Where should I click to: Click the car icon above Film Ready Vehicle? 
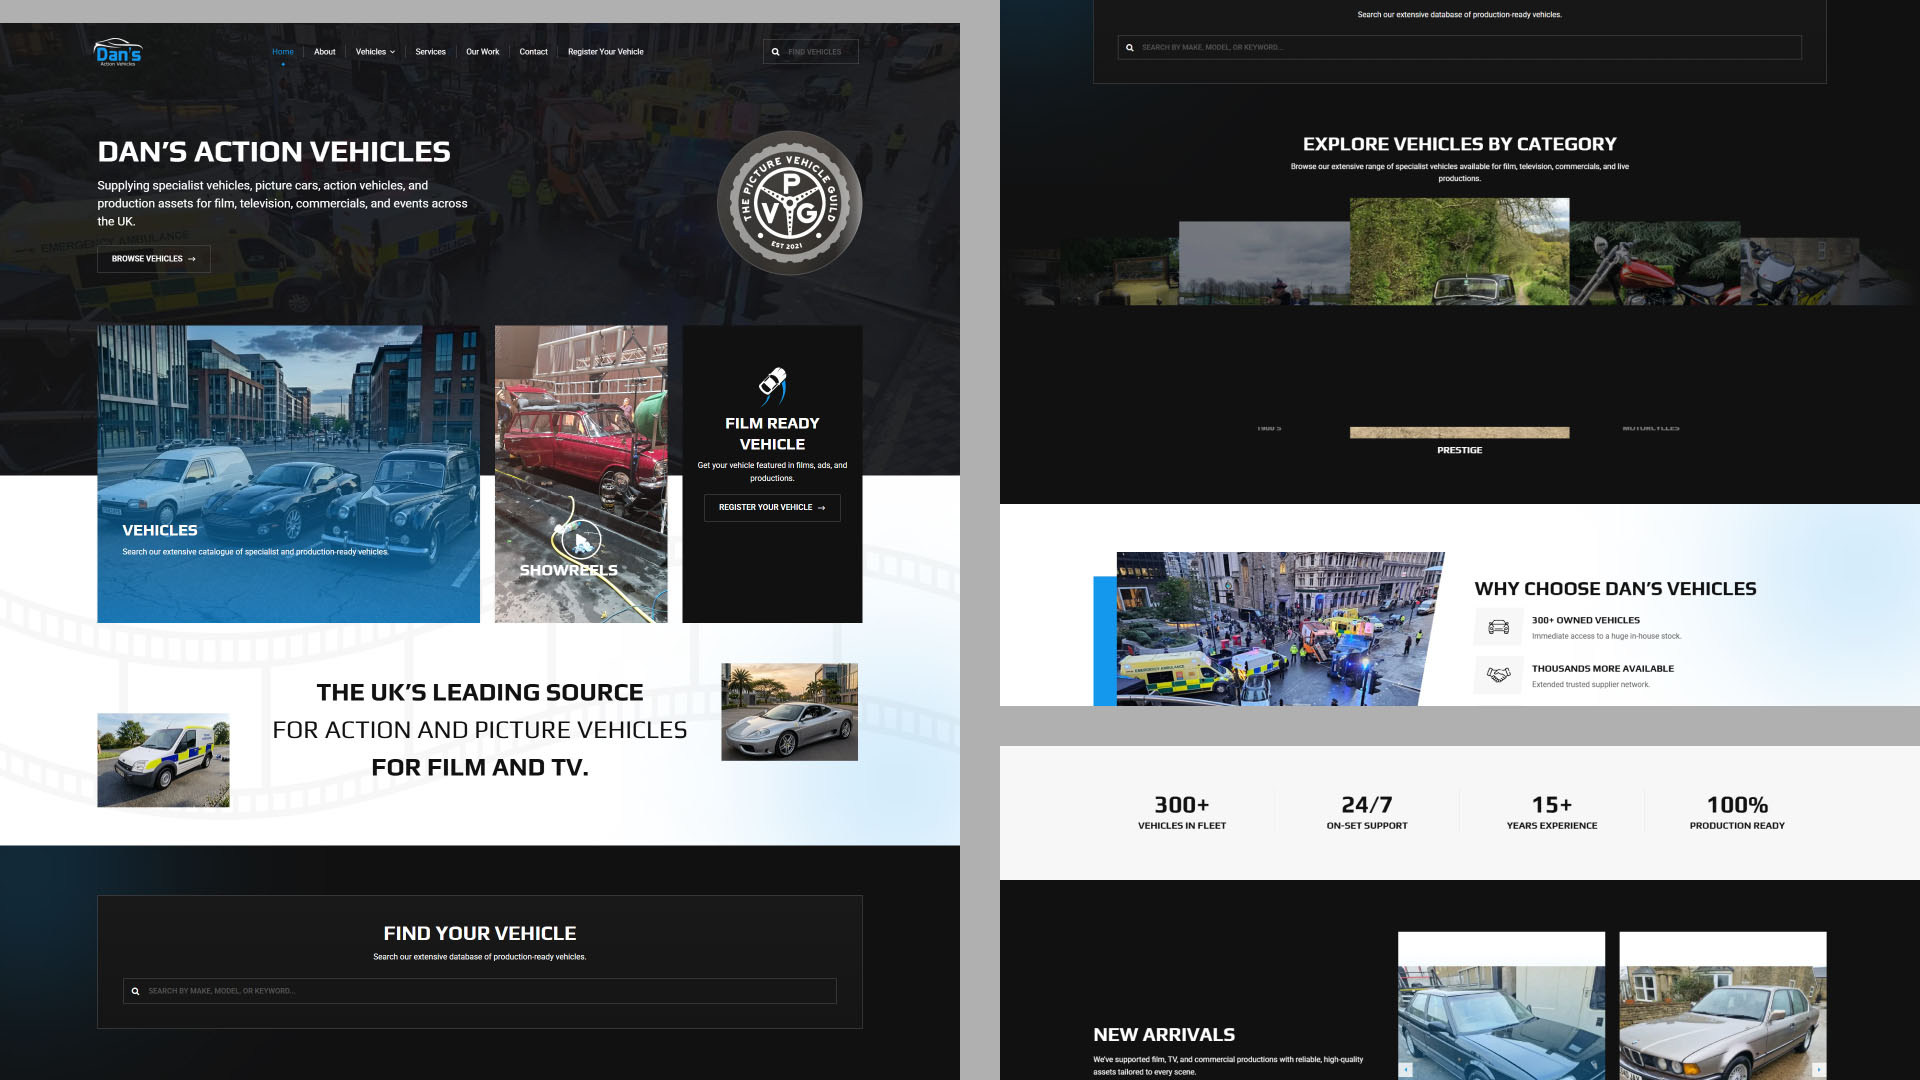point(772,385)
